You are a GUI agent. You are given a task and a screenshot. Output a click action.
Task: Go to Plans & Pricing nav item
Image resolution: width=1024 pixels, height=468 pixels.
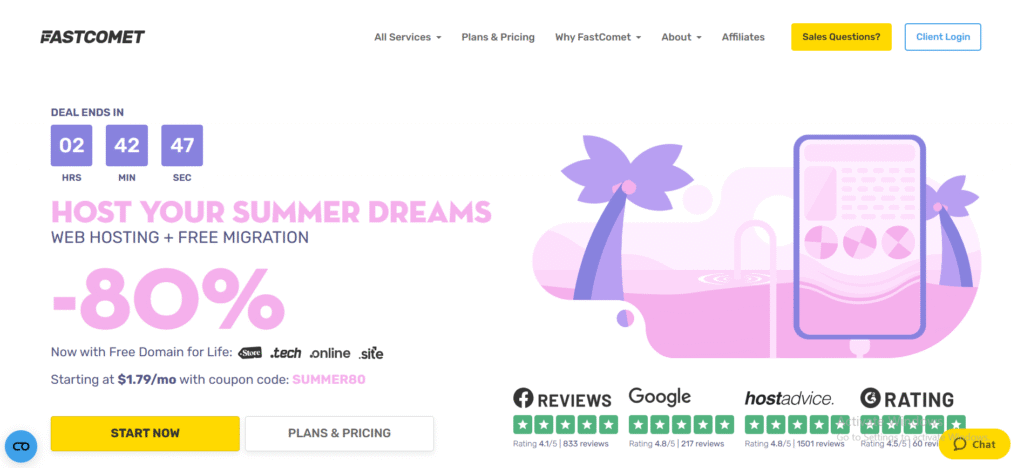pos(498,37)
